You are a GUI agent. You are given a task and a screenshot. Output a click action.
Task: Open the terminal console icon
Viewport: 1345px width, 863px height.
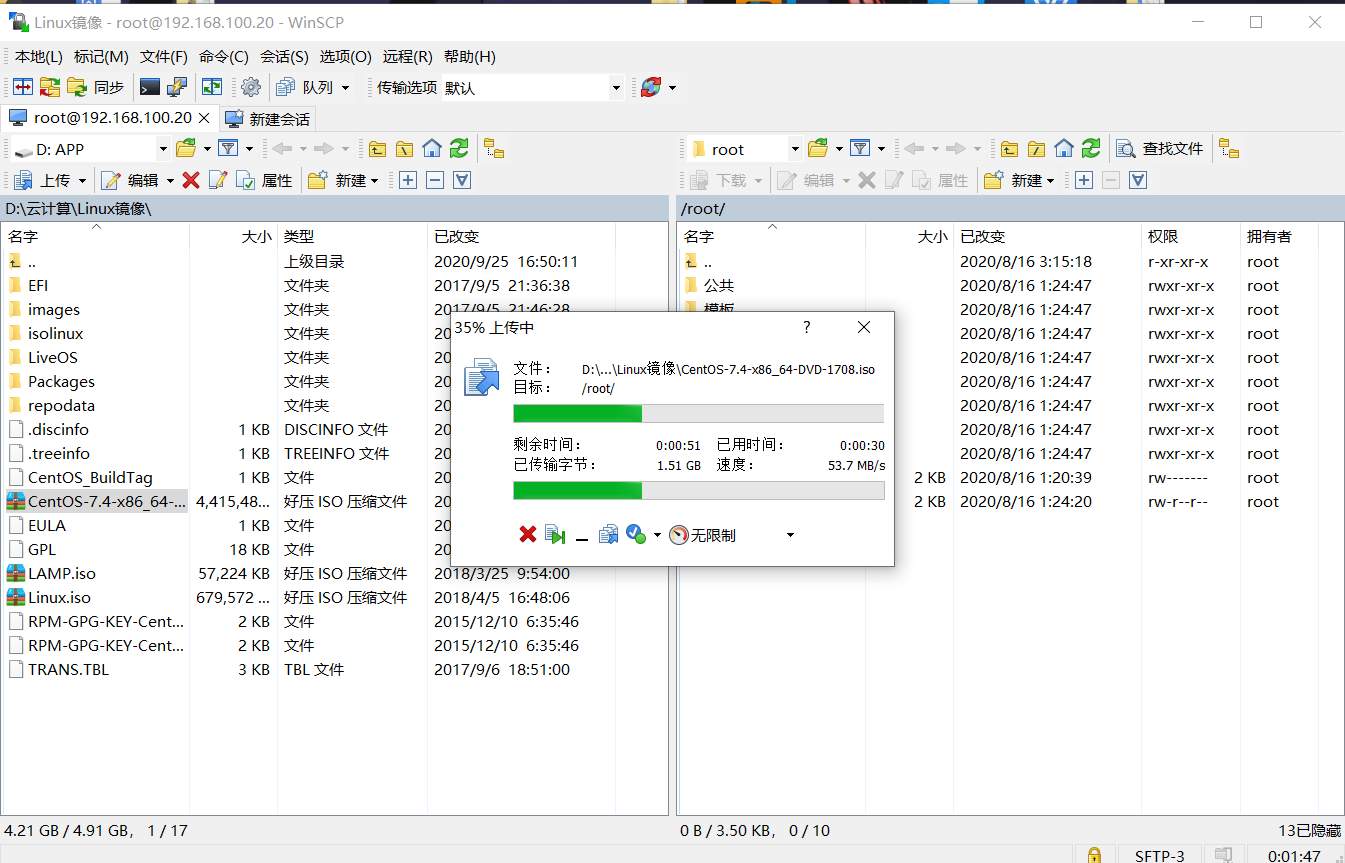(x=150, y=87)
